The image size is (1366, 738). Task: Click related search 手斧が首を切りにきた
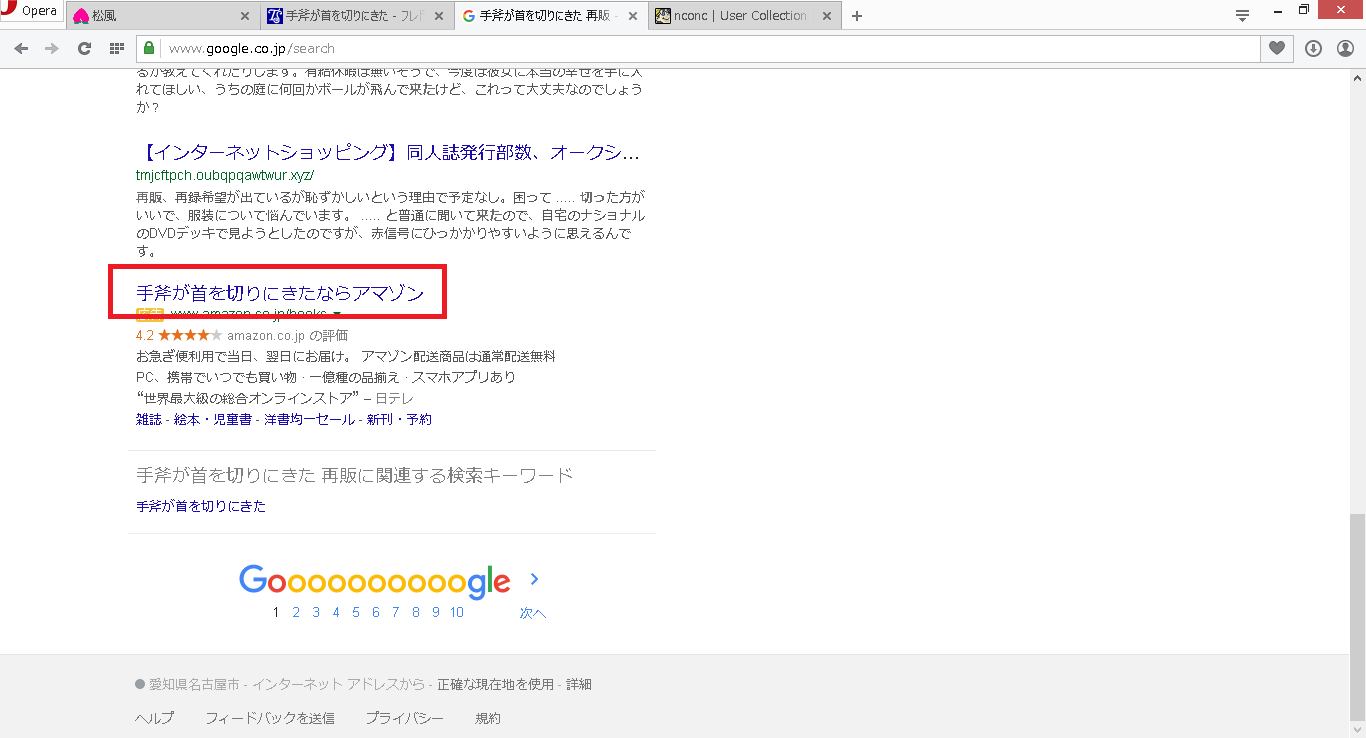tap(201, 506)
